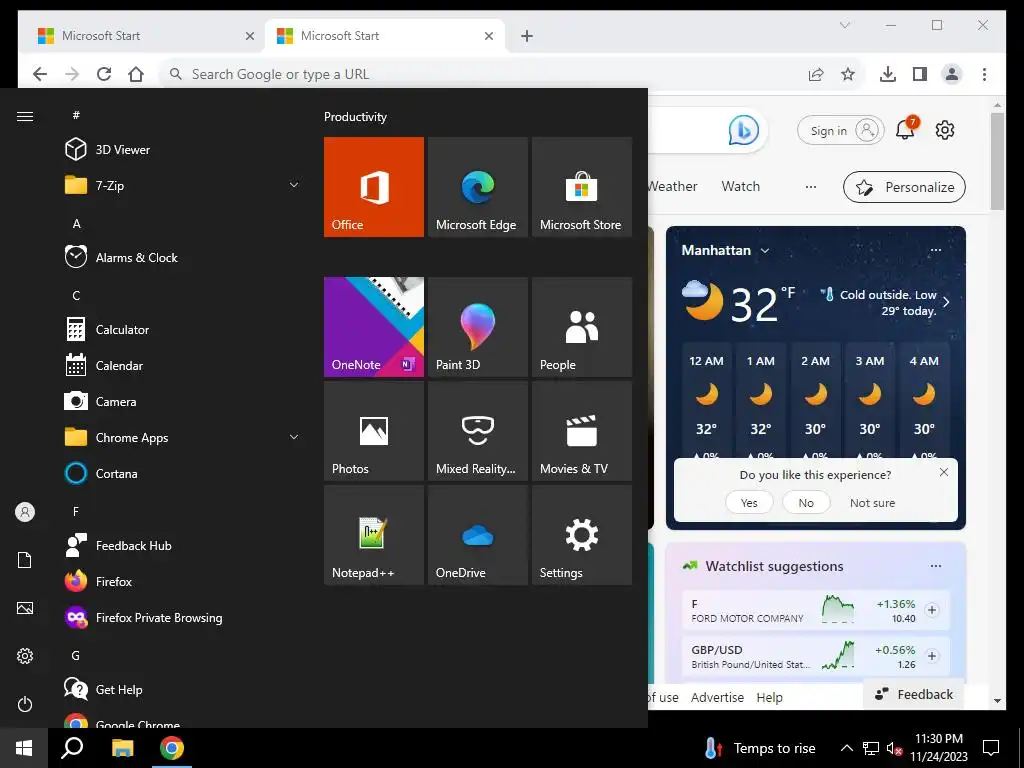Screen dimensions: 1024x768
Task: Open the Microsoft Store tile
Action: point(582,187)
